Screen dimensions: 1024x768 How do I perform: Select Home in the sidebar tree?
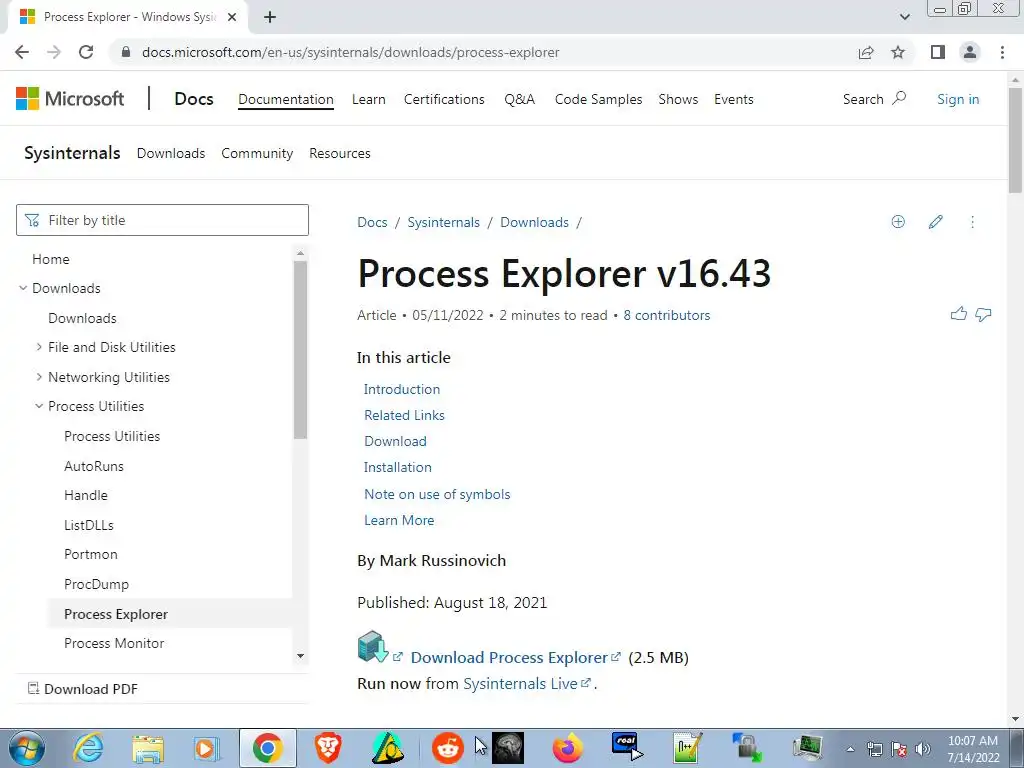pos(50,259)
